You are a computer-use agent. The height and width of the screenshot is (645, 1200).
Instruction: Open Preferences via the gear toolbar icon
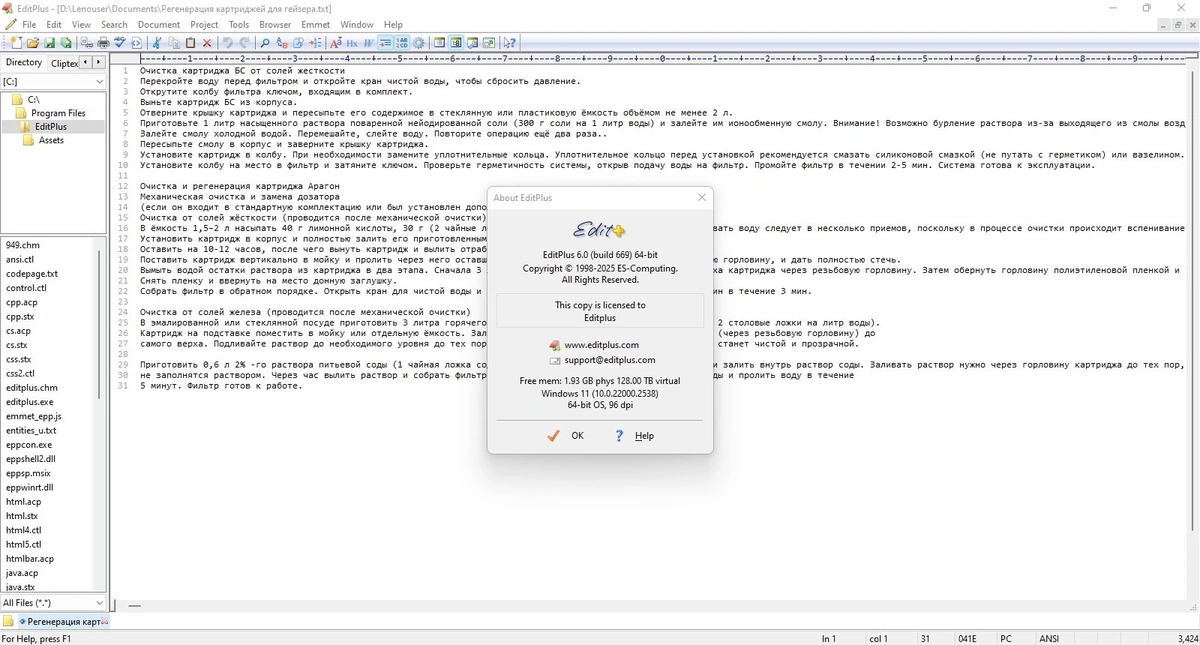pyautogui.click(x=418, y=43)
